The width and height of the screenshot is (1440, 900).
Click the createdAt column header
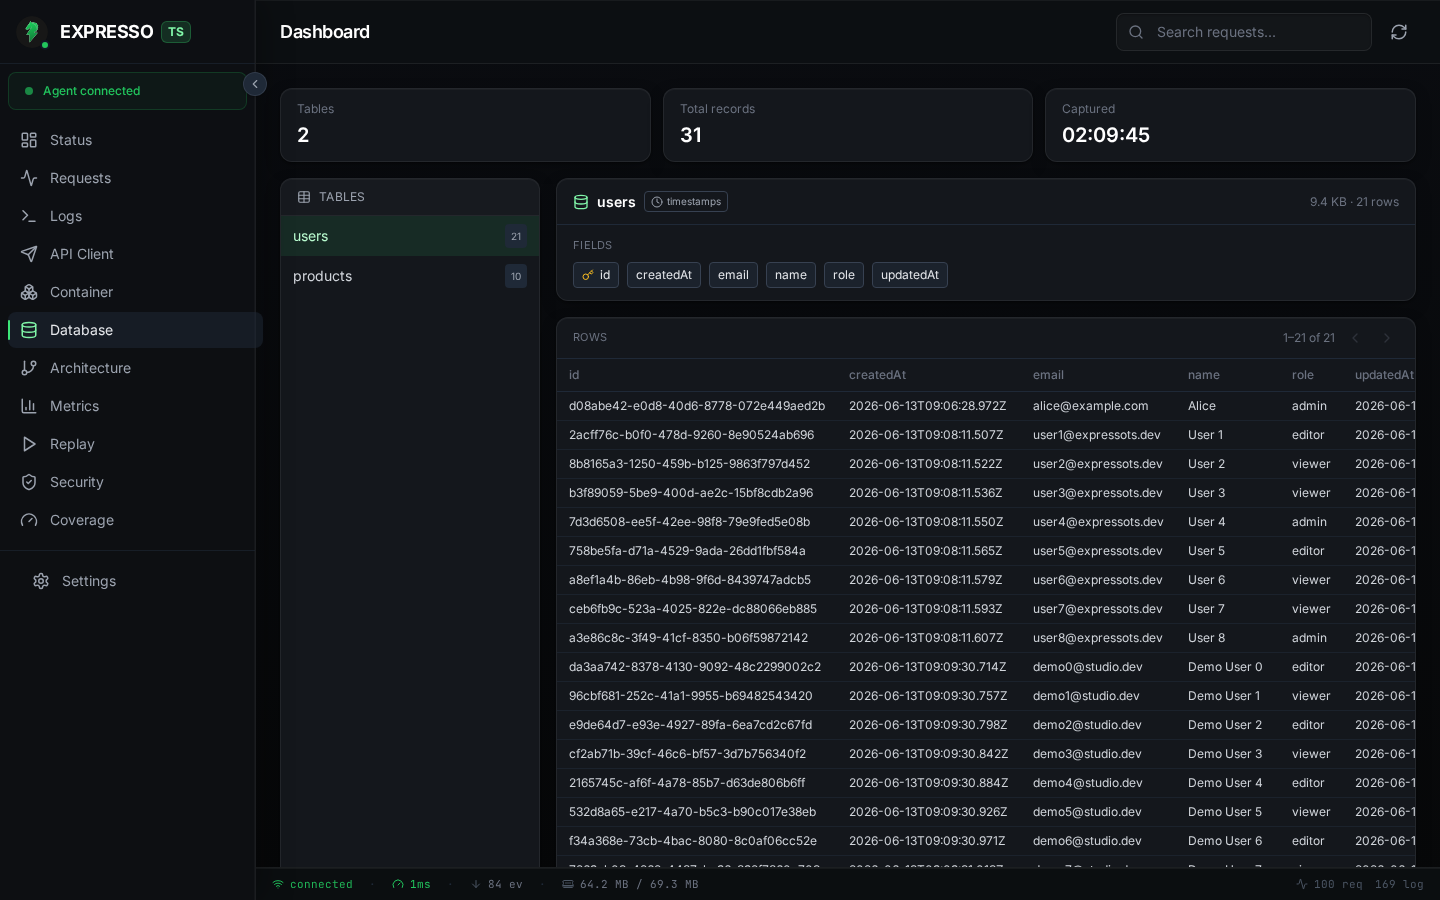pyautogui.click(x=877, y=375)
